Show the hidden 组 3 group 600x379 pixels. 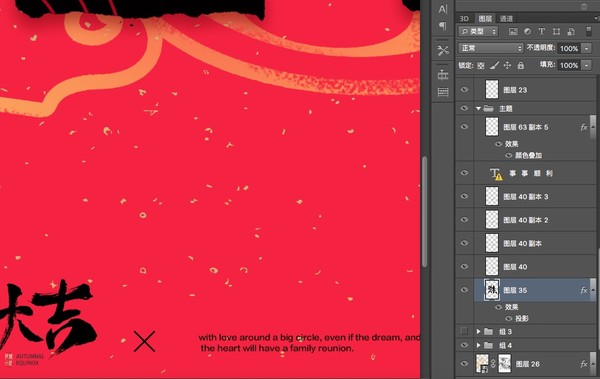pyautogui.click(x=464, y=331)
